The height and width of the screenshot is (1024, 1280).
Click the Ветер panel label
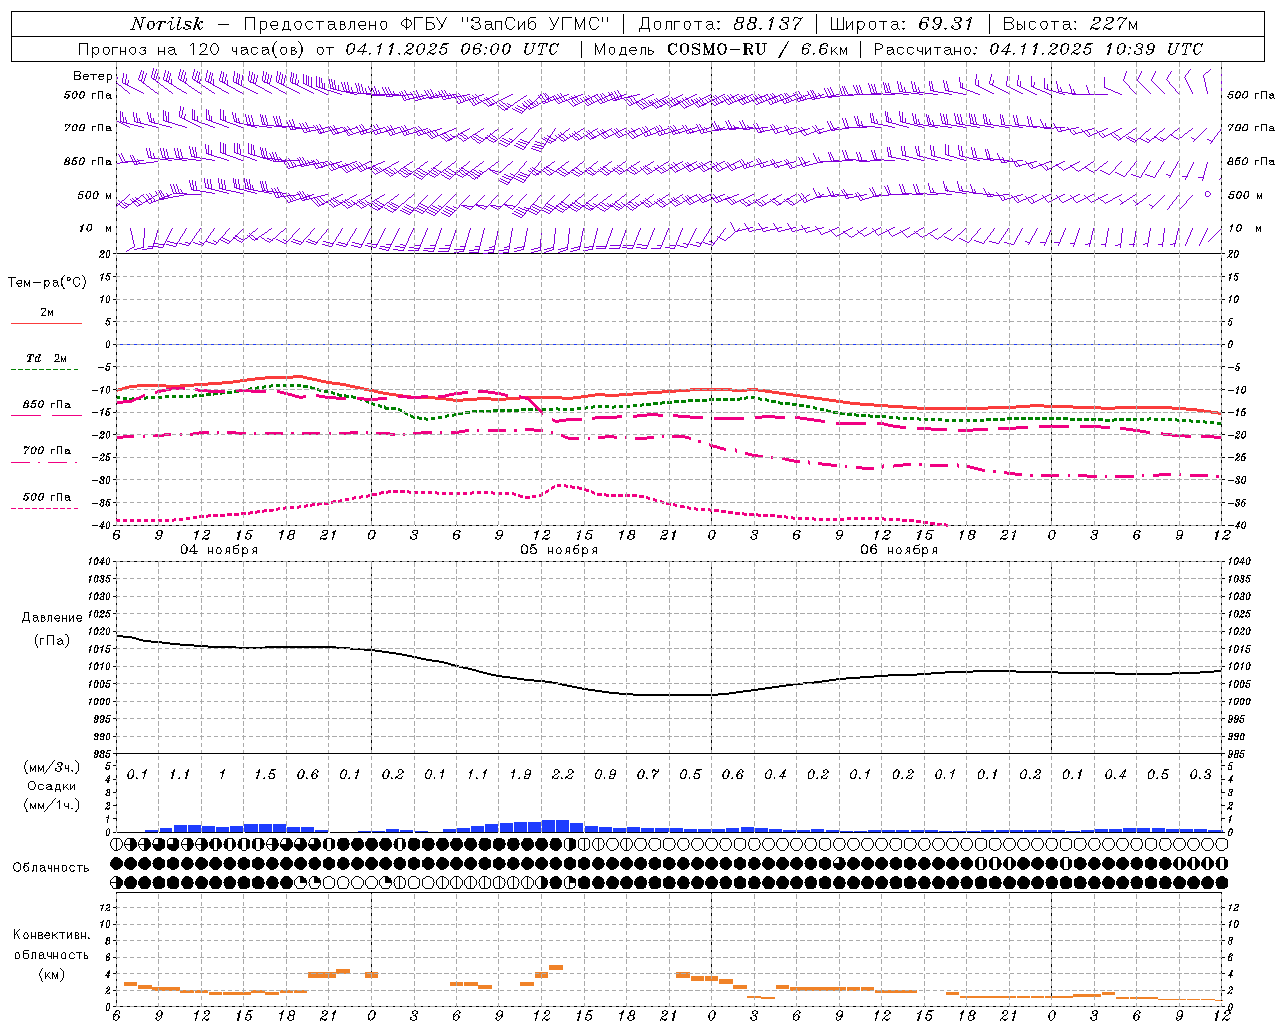92,76
